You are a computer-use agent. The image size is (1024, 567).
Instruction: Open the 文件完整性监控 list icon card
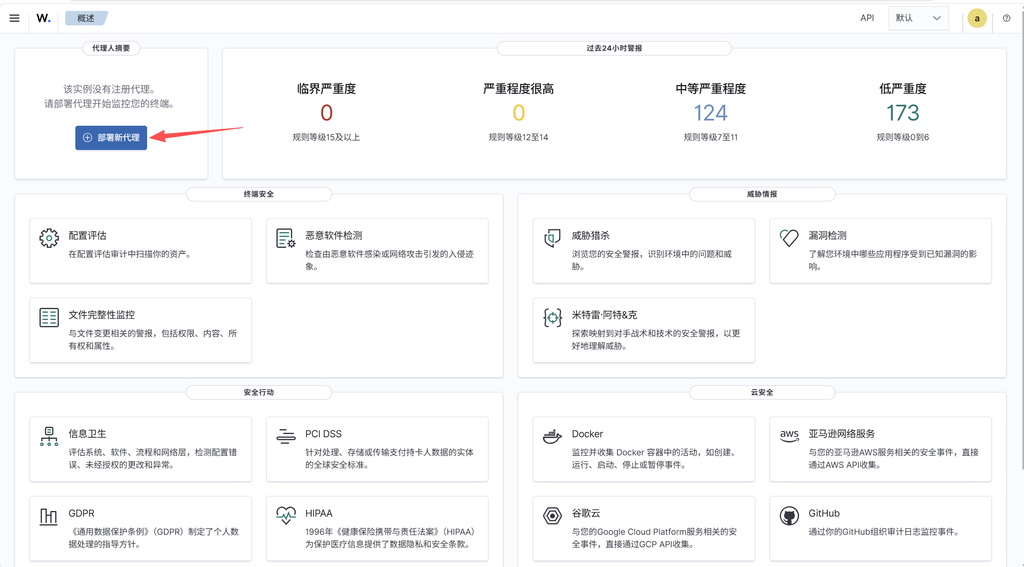(x=140, y=331)
